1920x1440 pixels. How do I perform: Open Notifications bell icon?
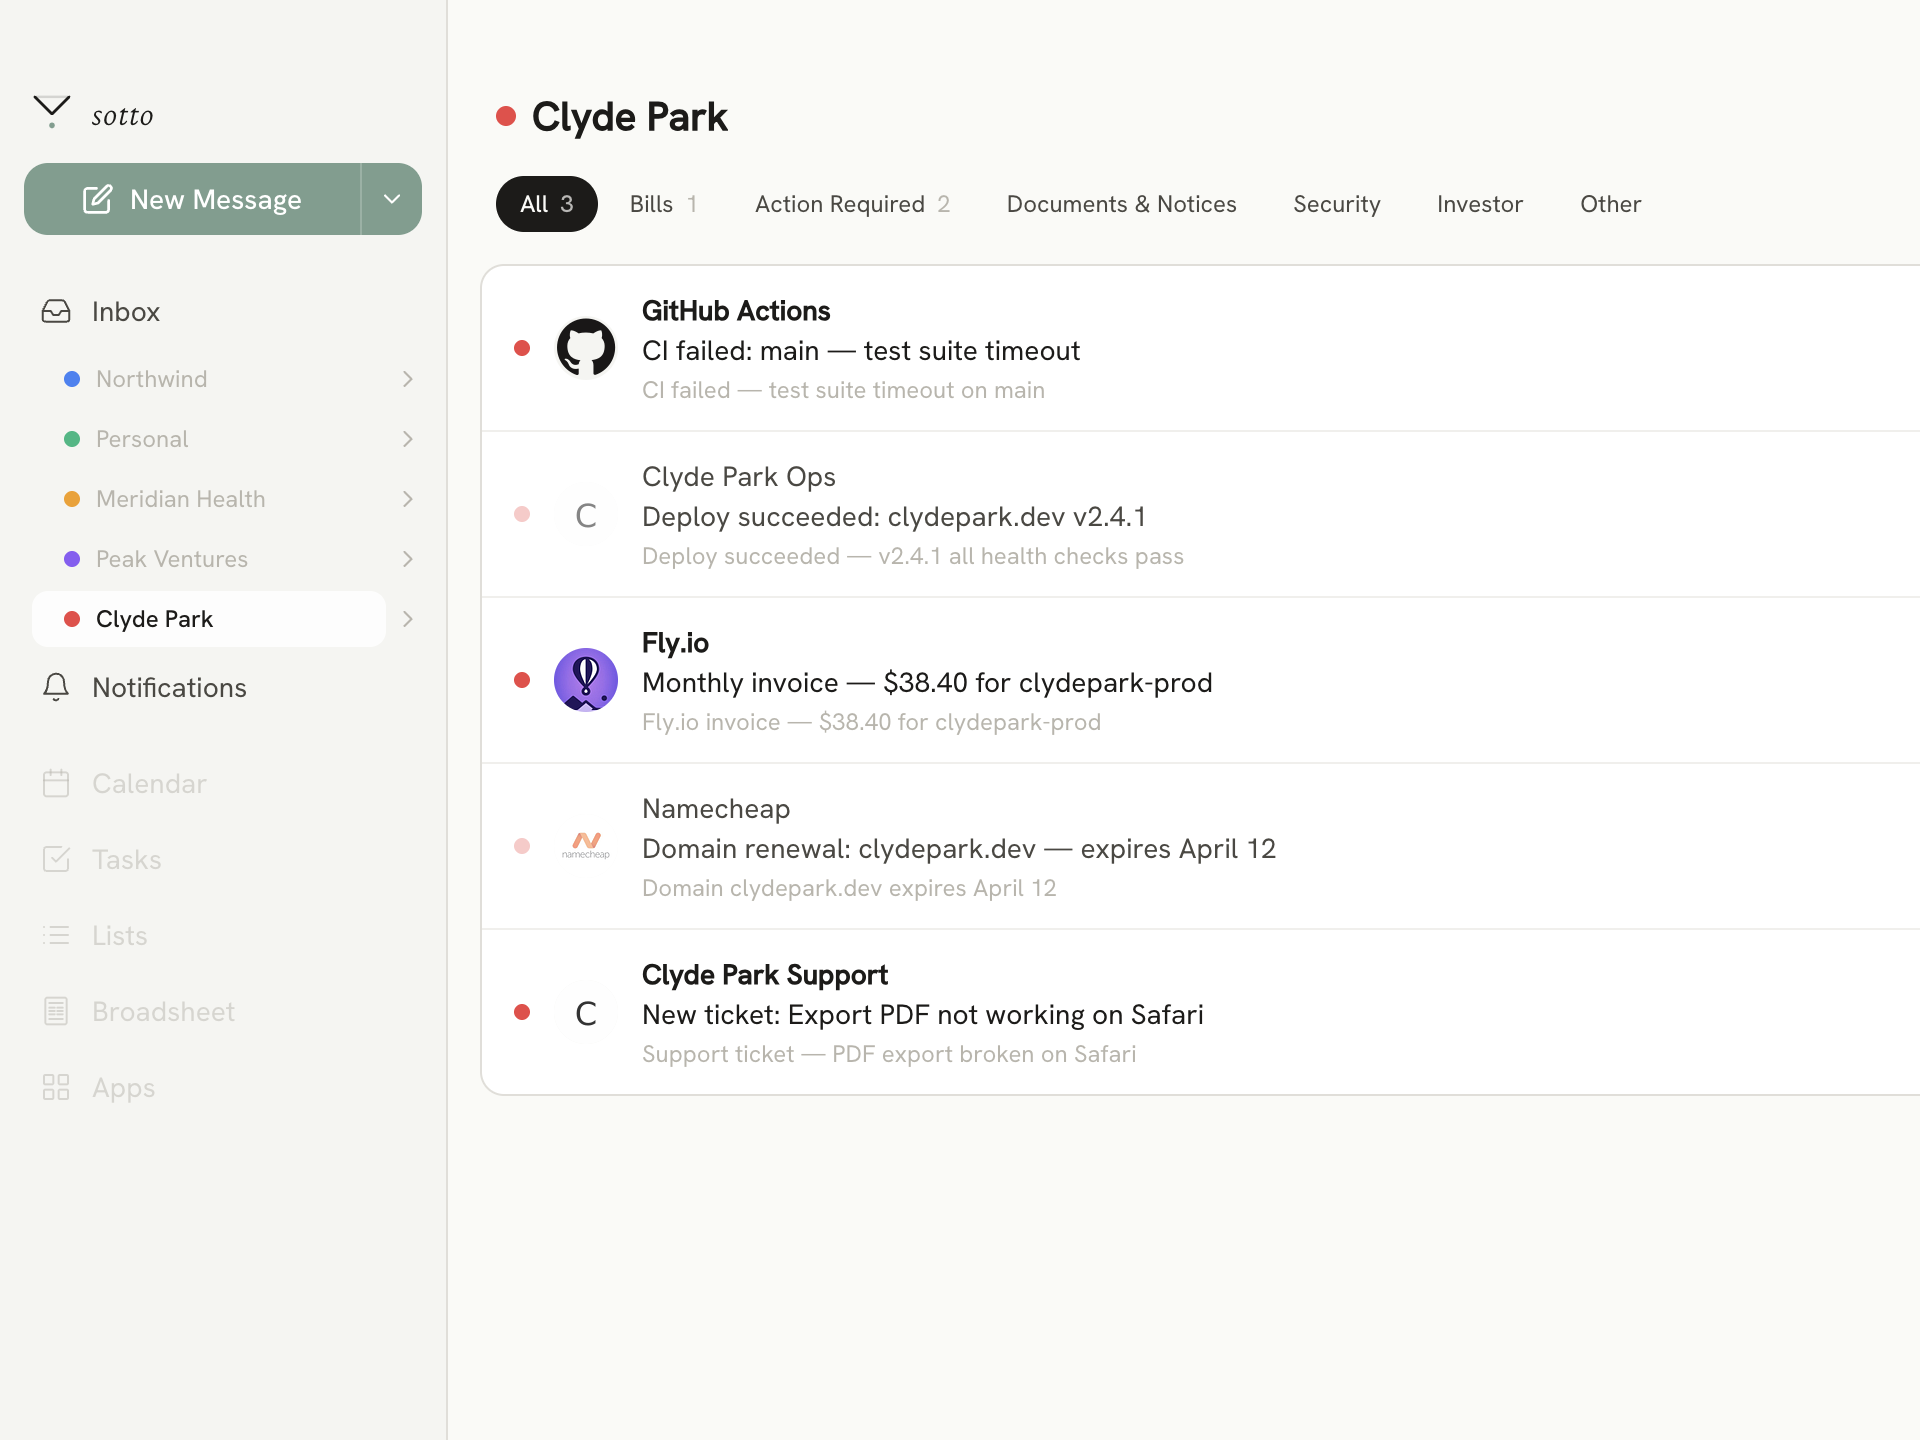pos(56,687)
